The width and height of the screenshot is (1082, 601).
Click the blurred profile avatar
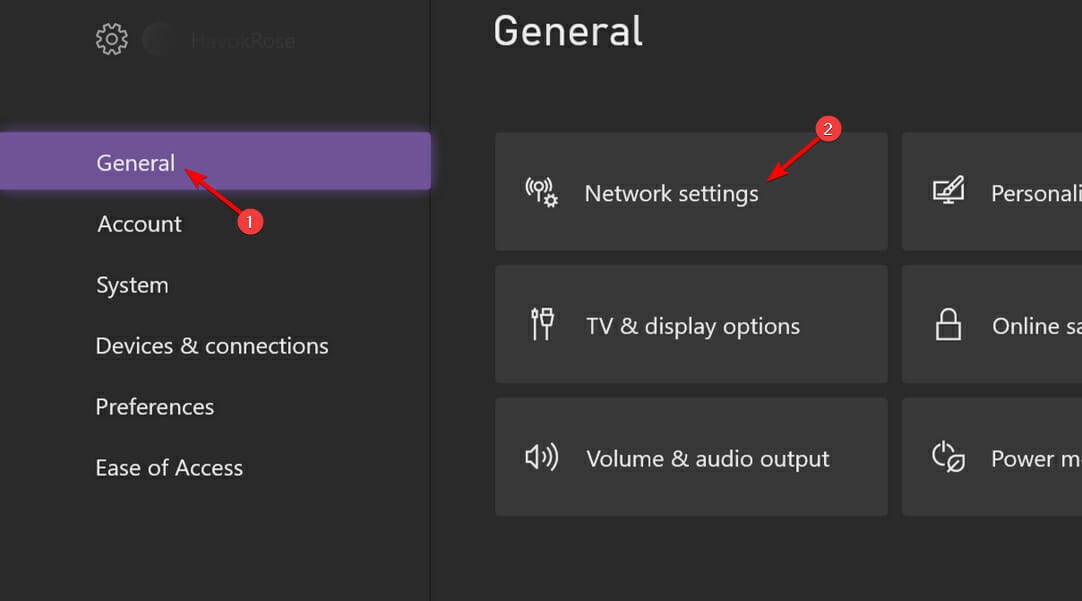tap(159, 39)
